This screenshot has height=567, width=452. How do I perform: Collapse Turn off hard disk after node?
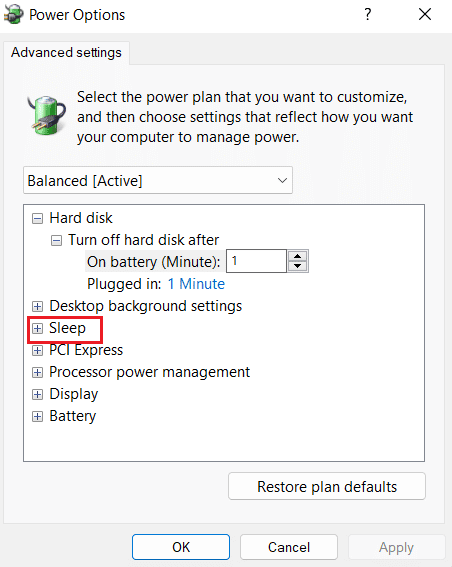56,240
